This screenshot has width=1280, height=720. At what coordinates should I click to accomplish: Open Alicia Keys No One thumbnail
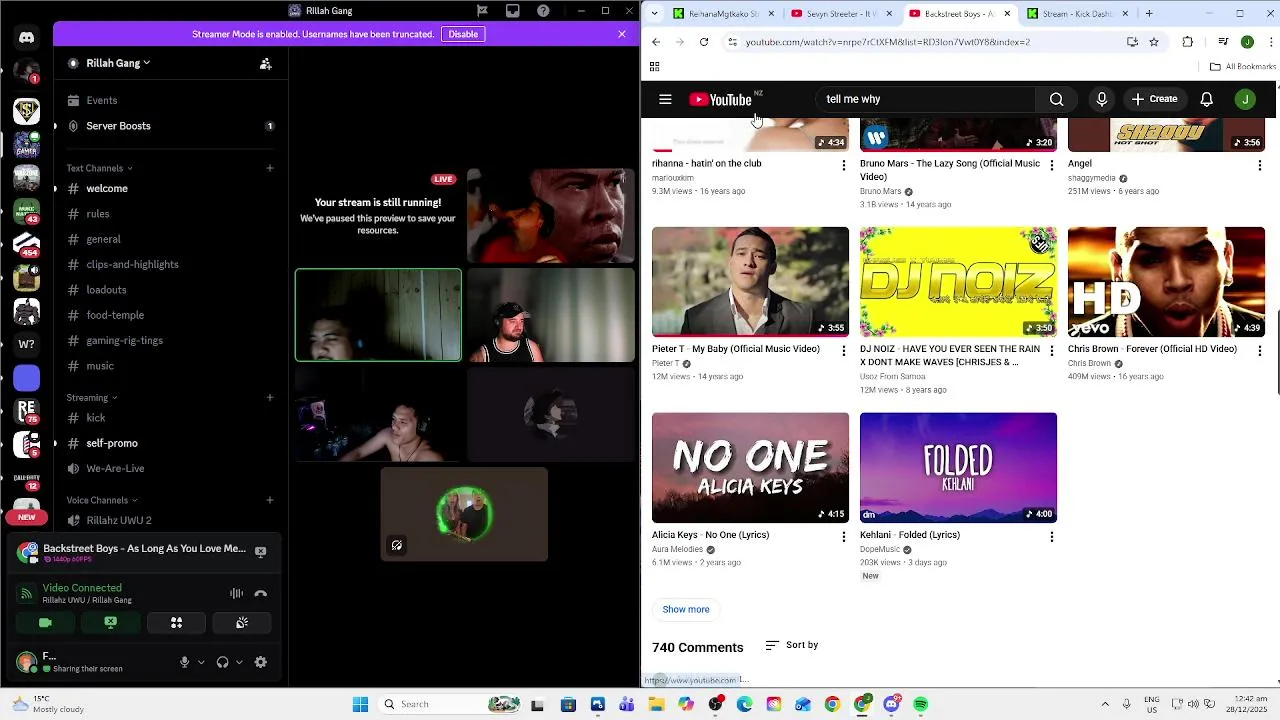[750, 468]
